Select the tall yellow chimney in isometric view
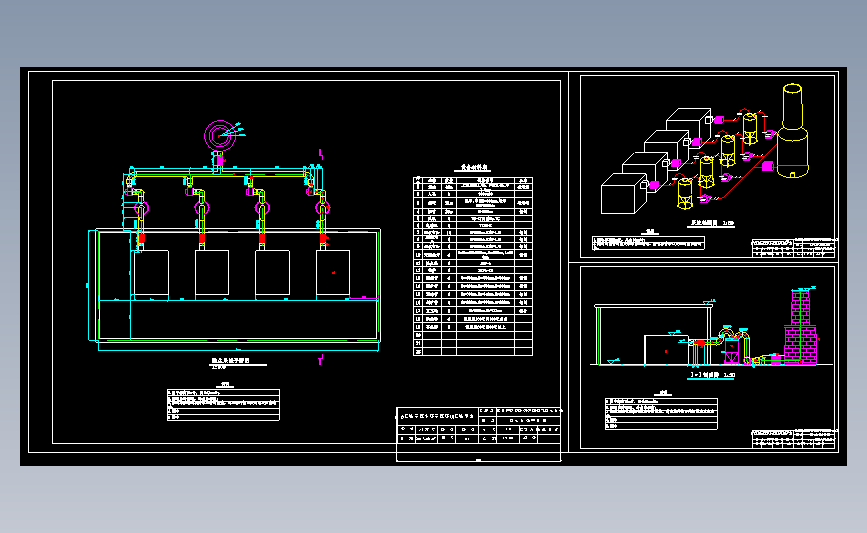The image size is (867, 533). [x=793, y=131]
